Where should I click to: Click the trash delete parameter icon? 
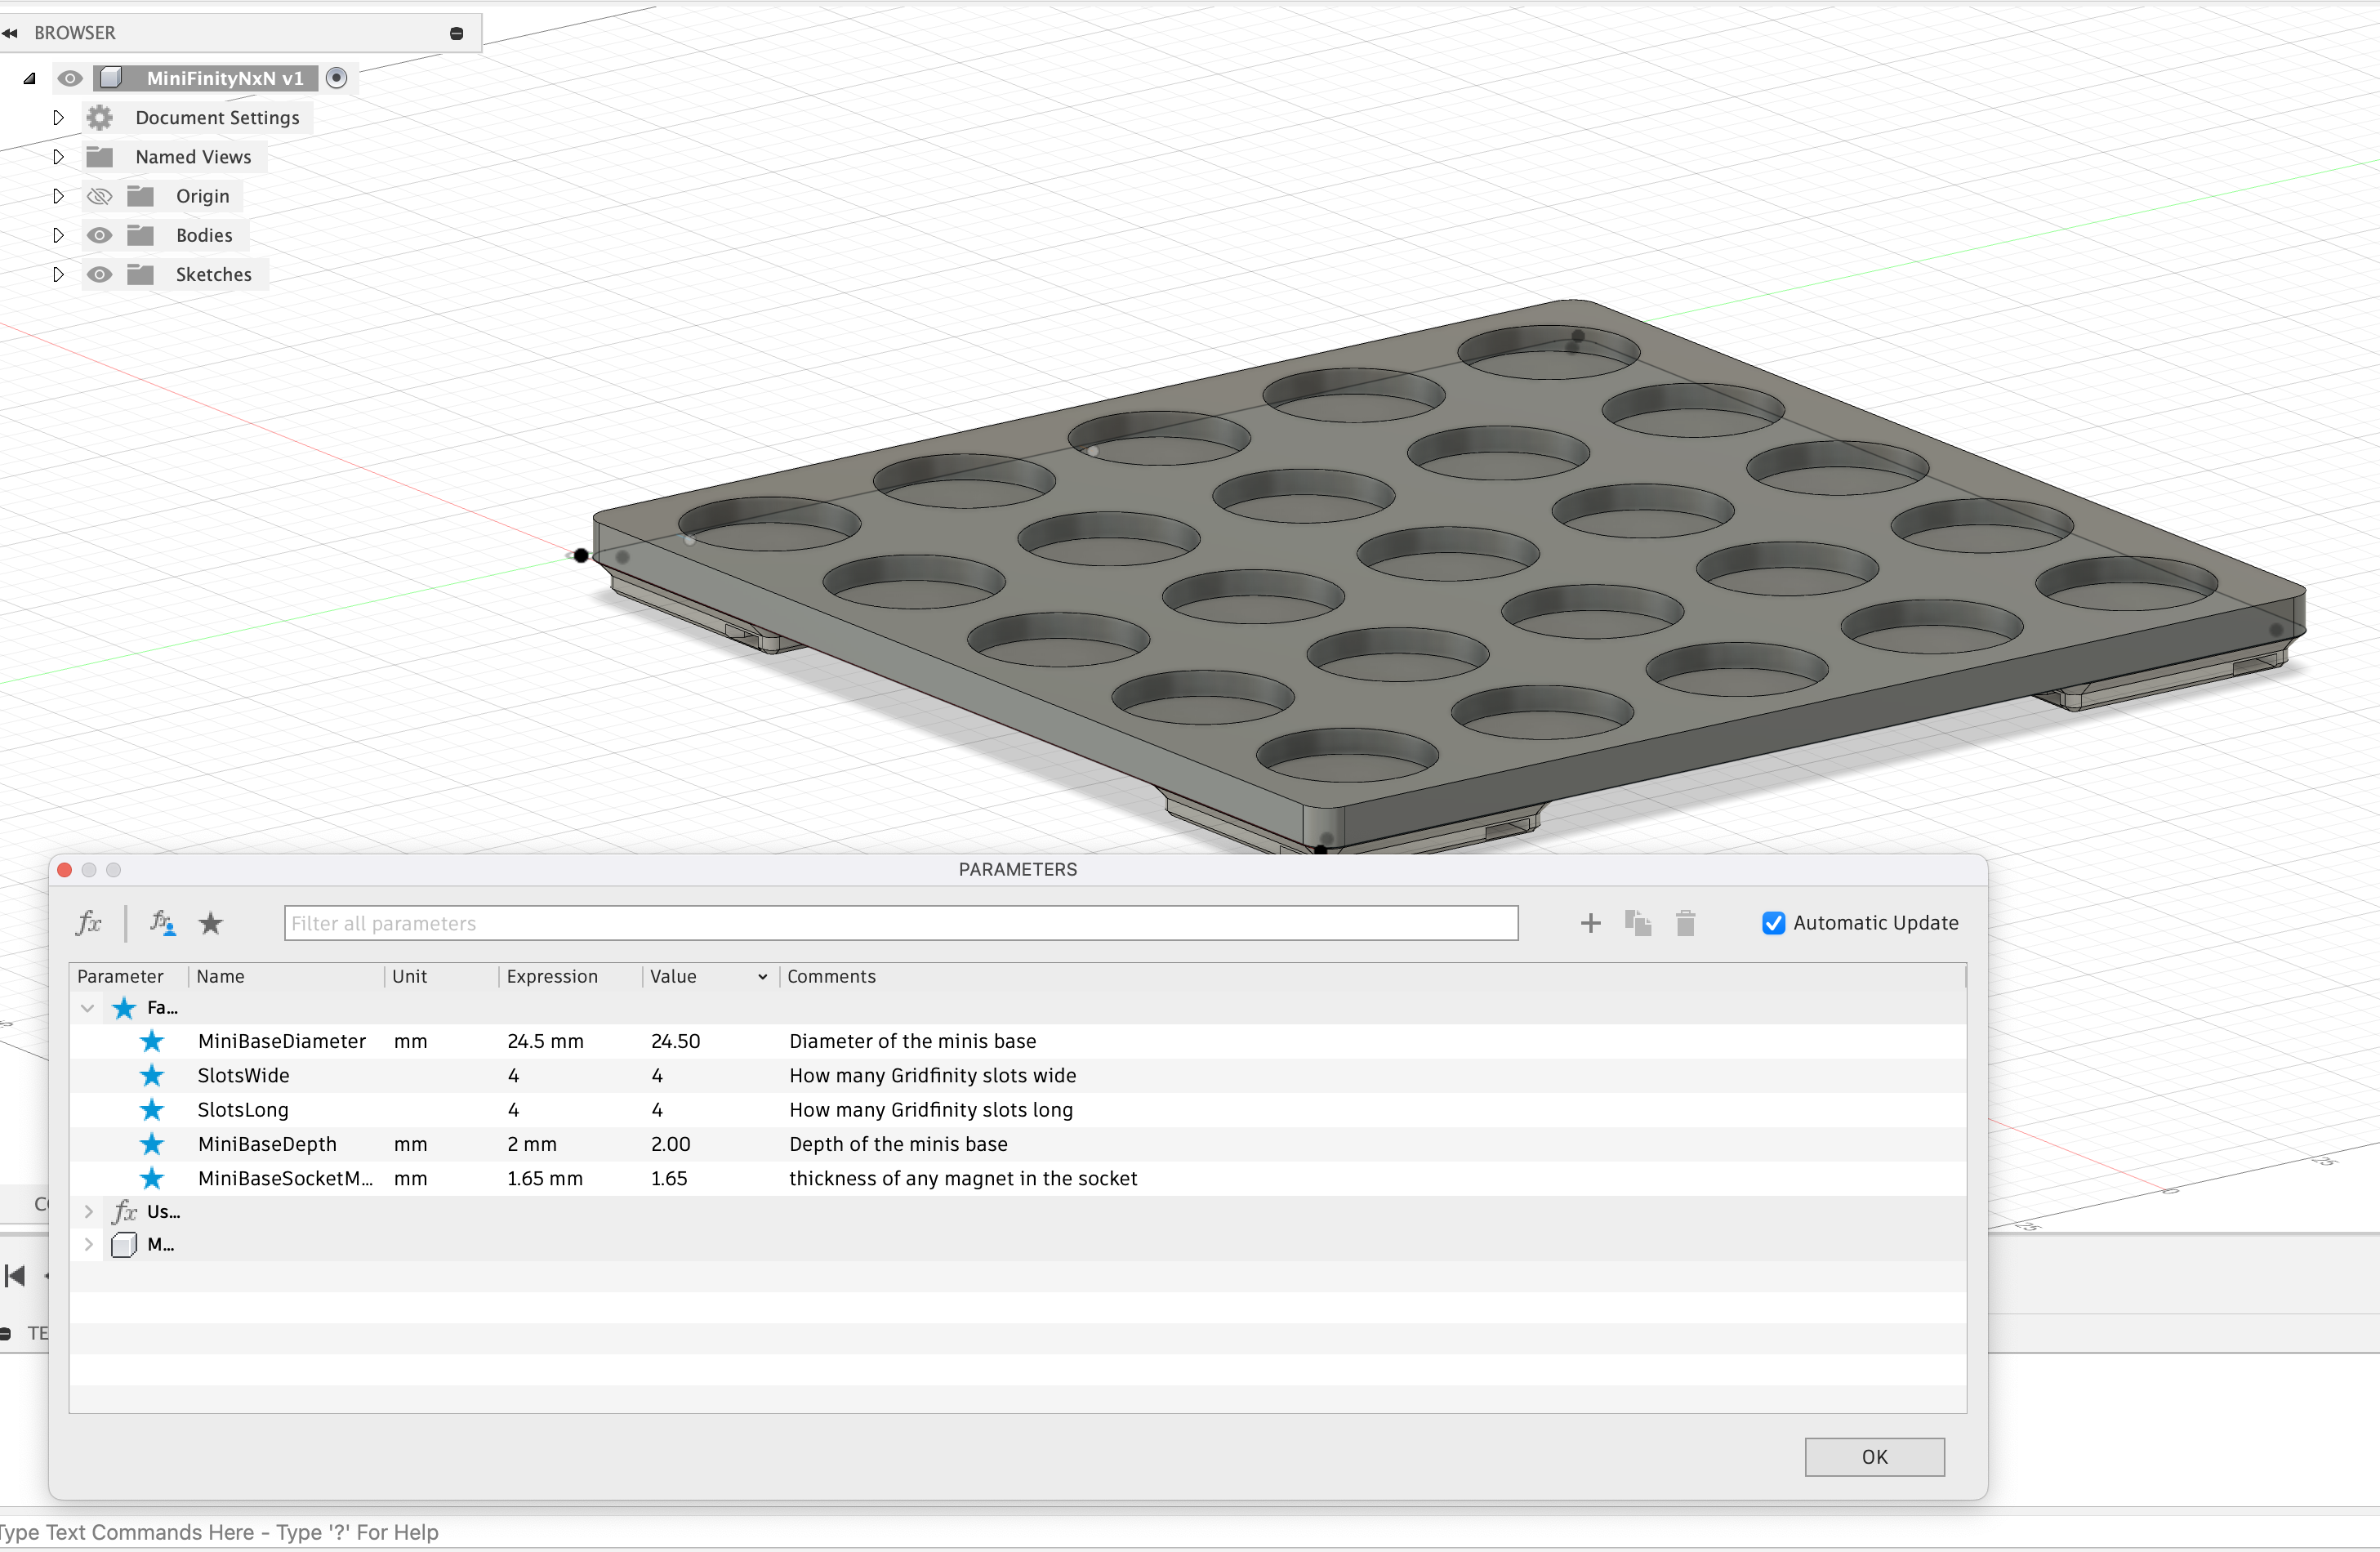[x=1686, y=923]
